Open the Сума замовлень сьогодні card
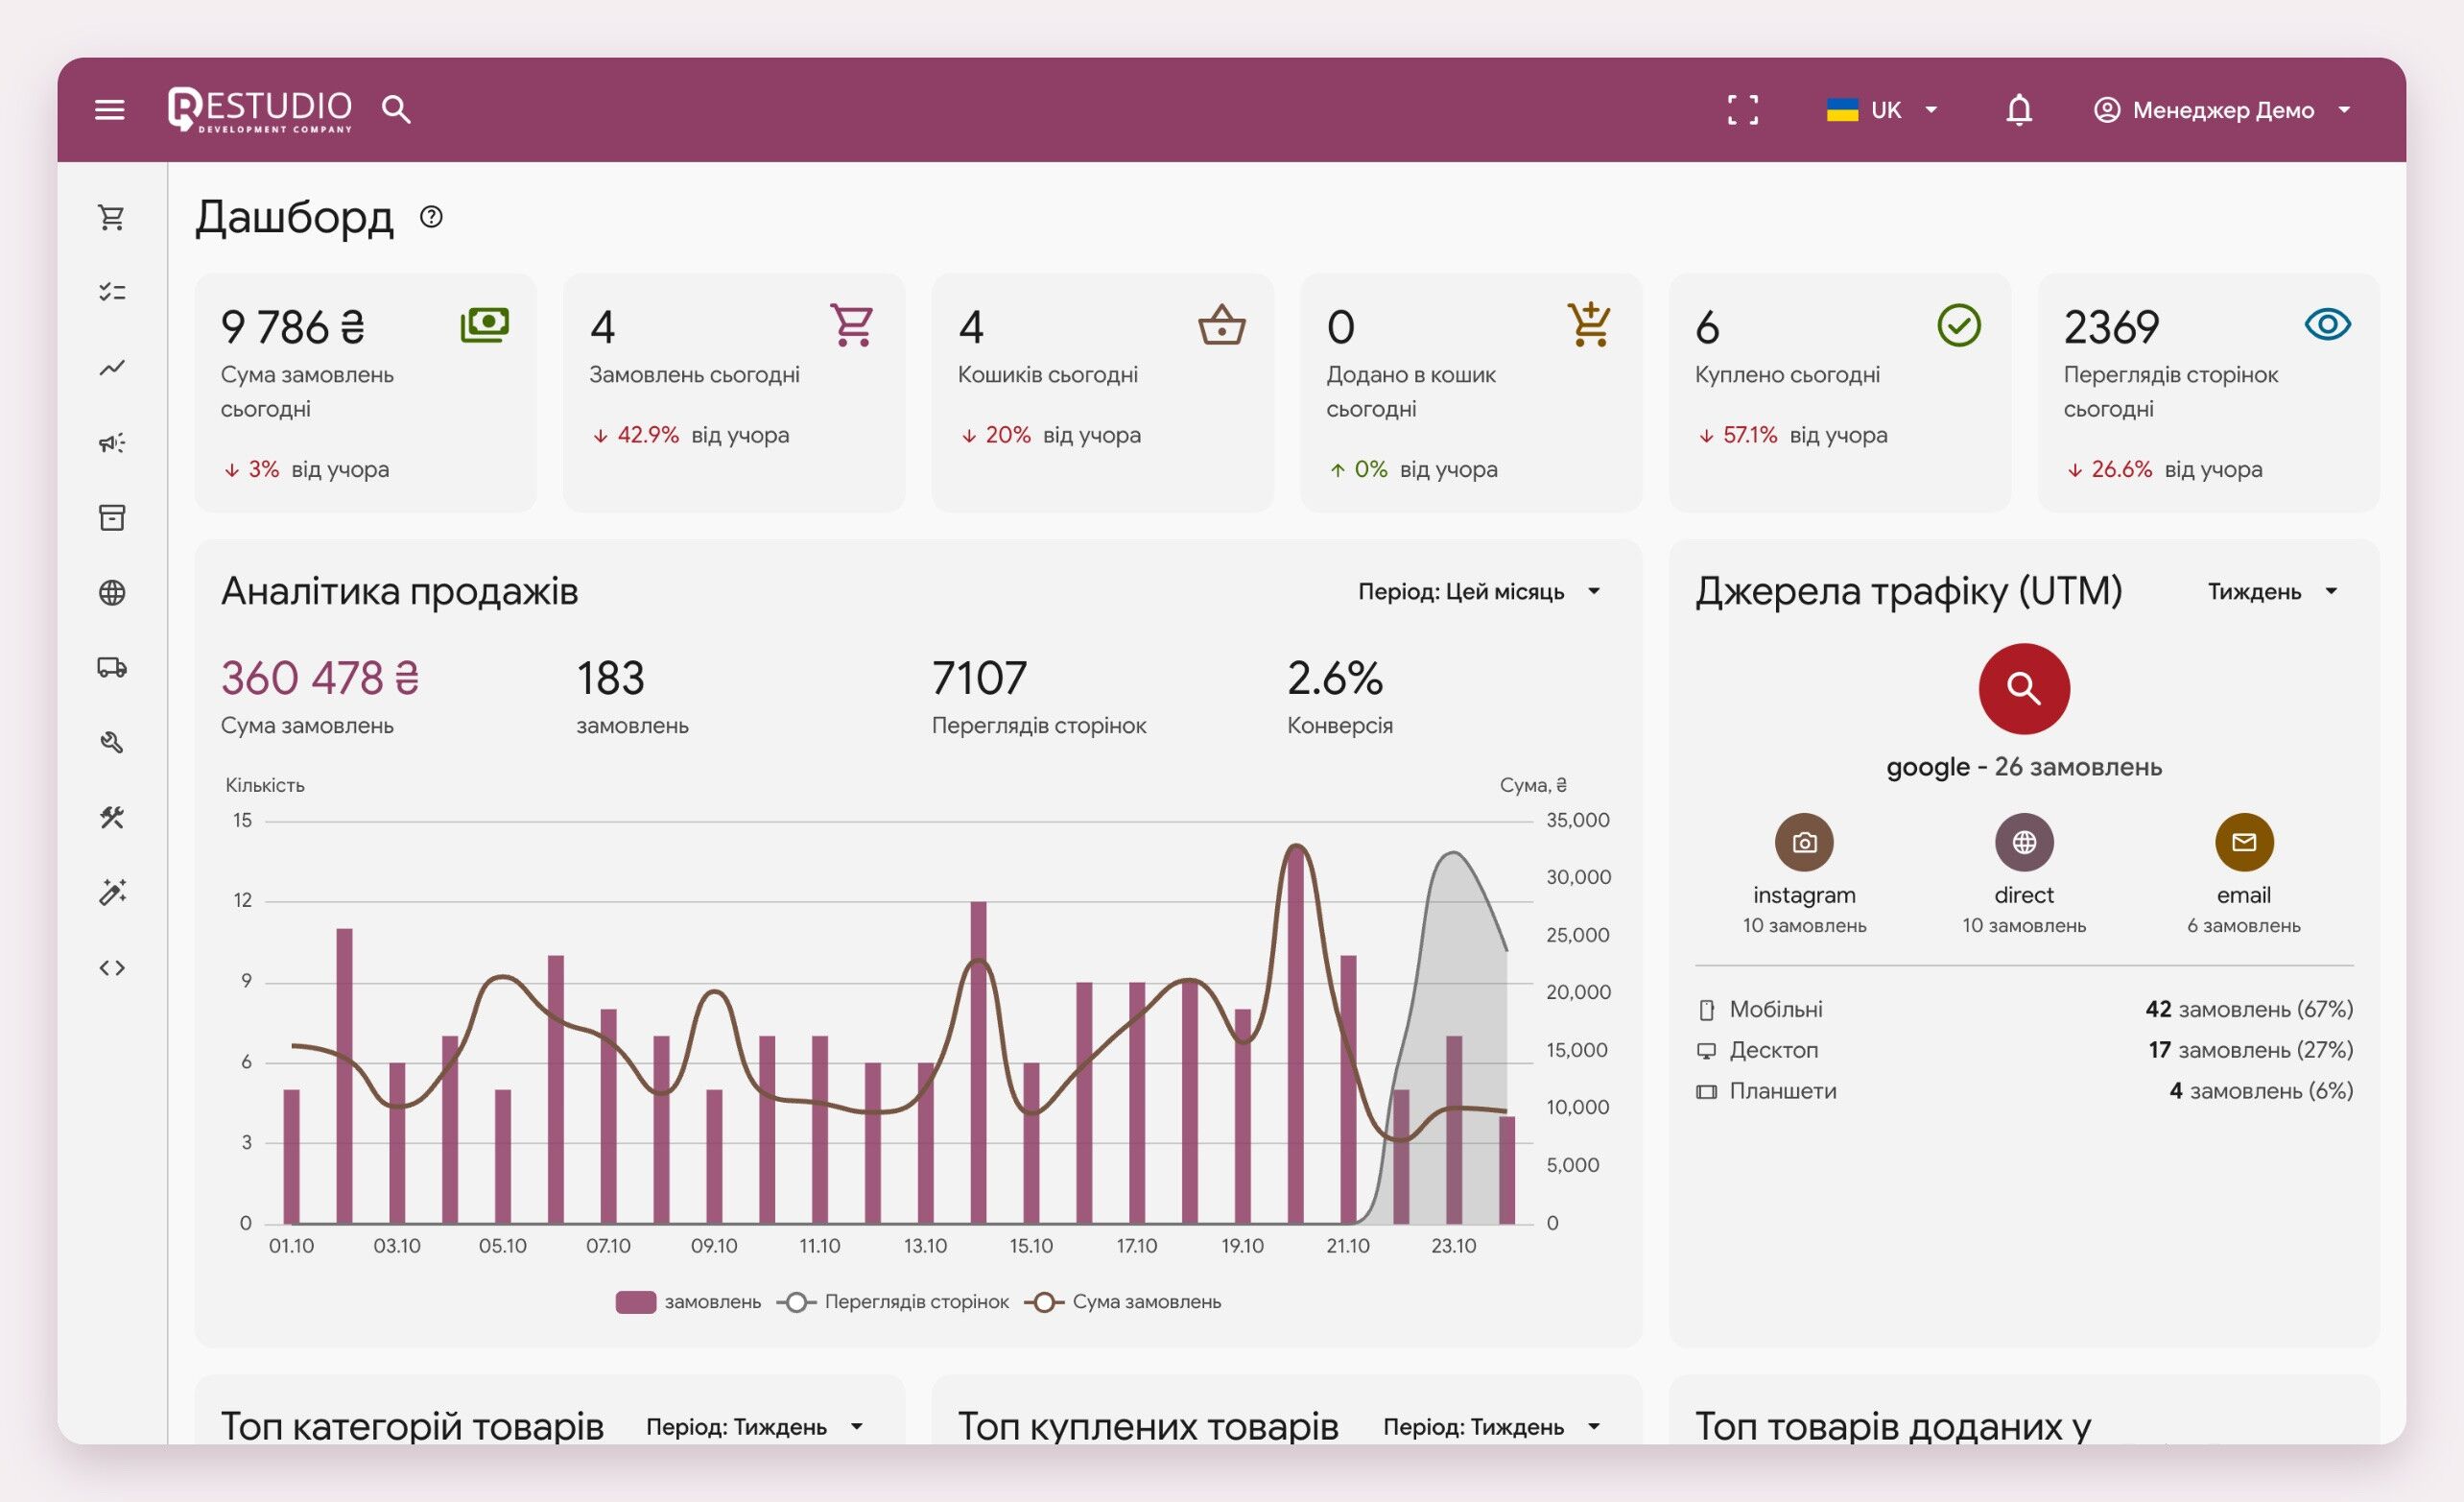Viewport: 2464px width, 1502px height. pos(366,393)
